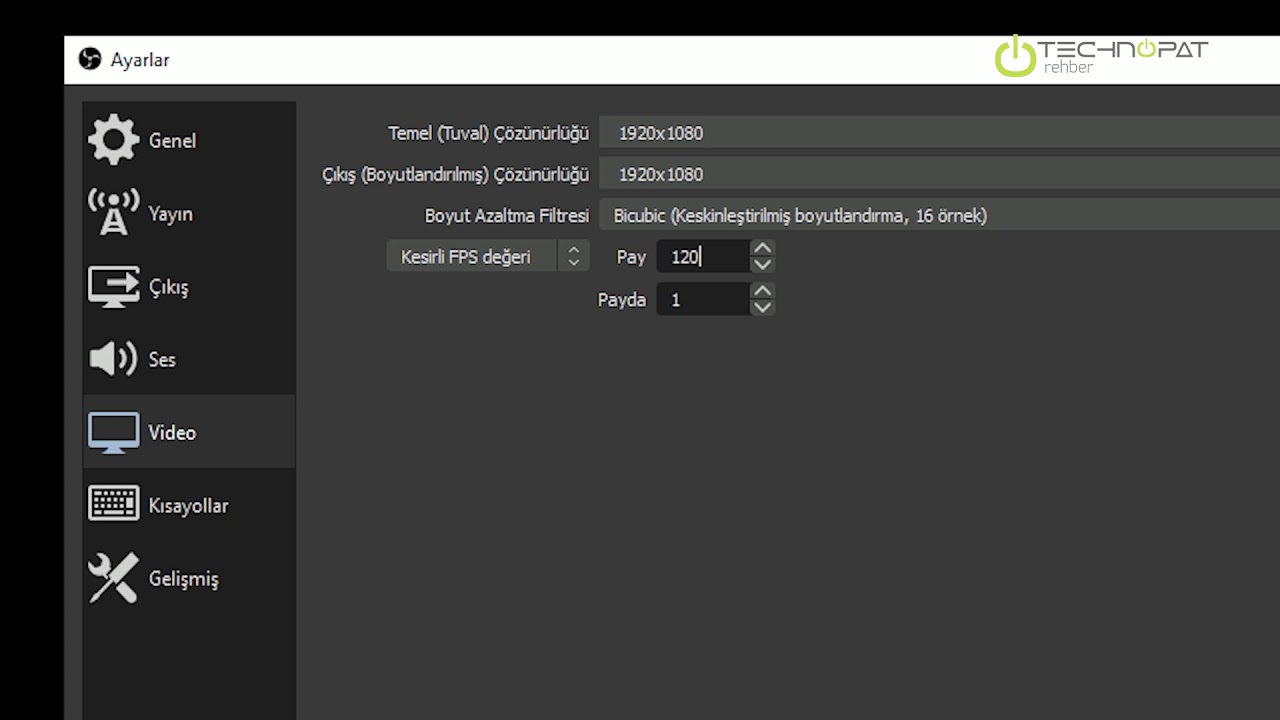This screenshot has height=720, width=1280.
Task: Click the OBS logo in title bar
Action: tap(90, 60)
